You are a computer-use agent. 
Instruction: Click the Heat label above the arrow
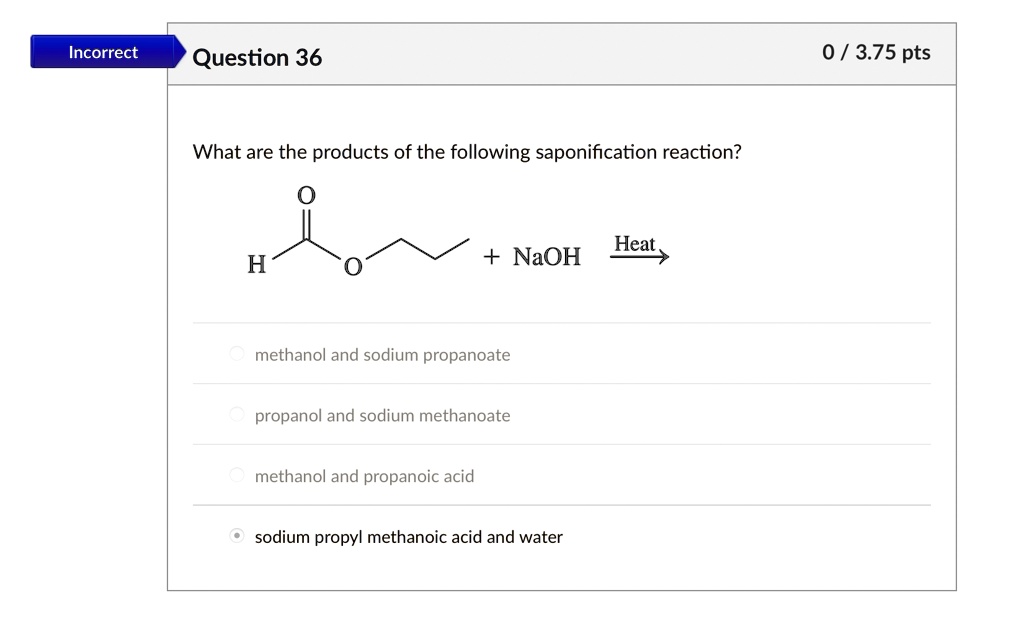coord(634,243)
